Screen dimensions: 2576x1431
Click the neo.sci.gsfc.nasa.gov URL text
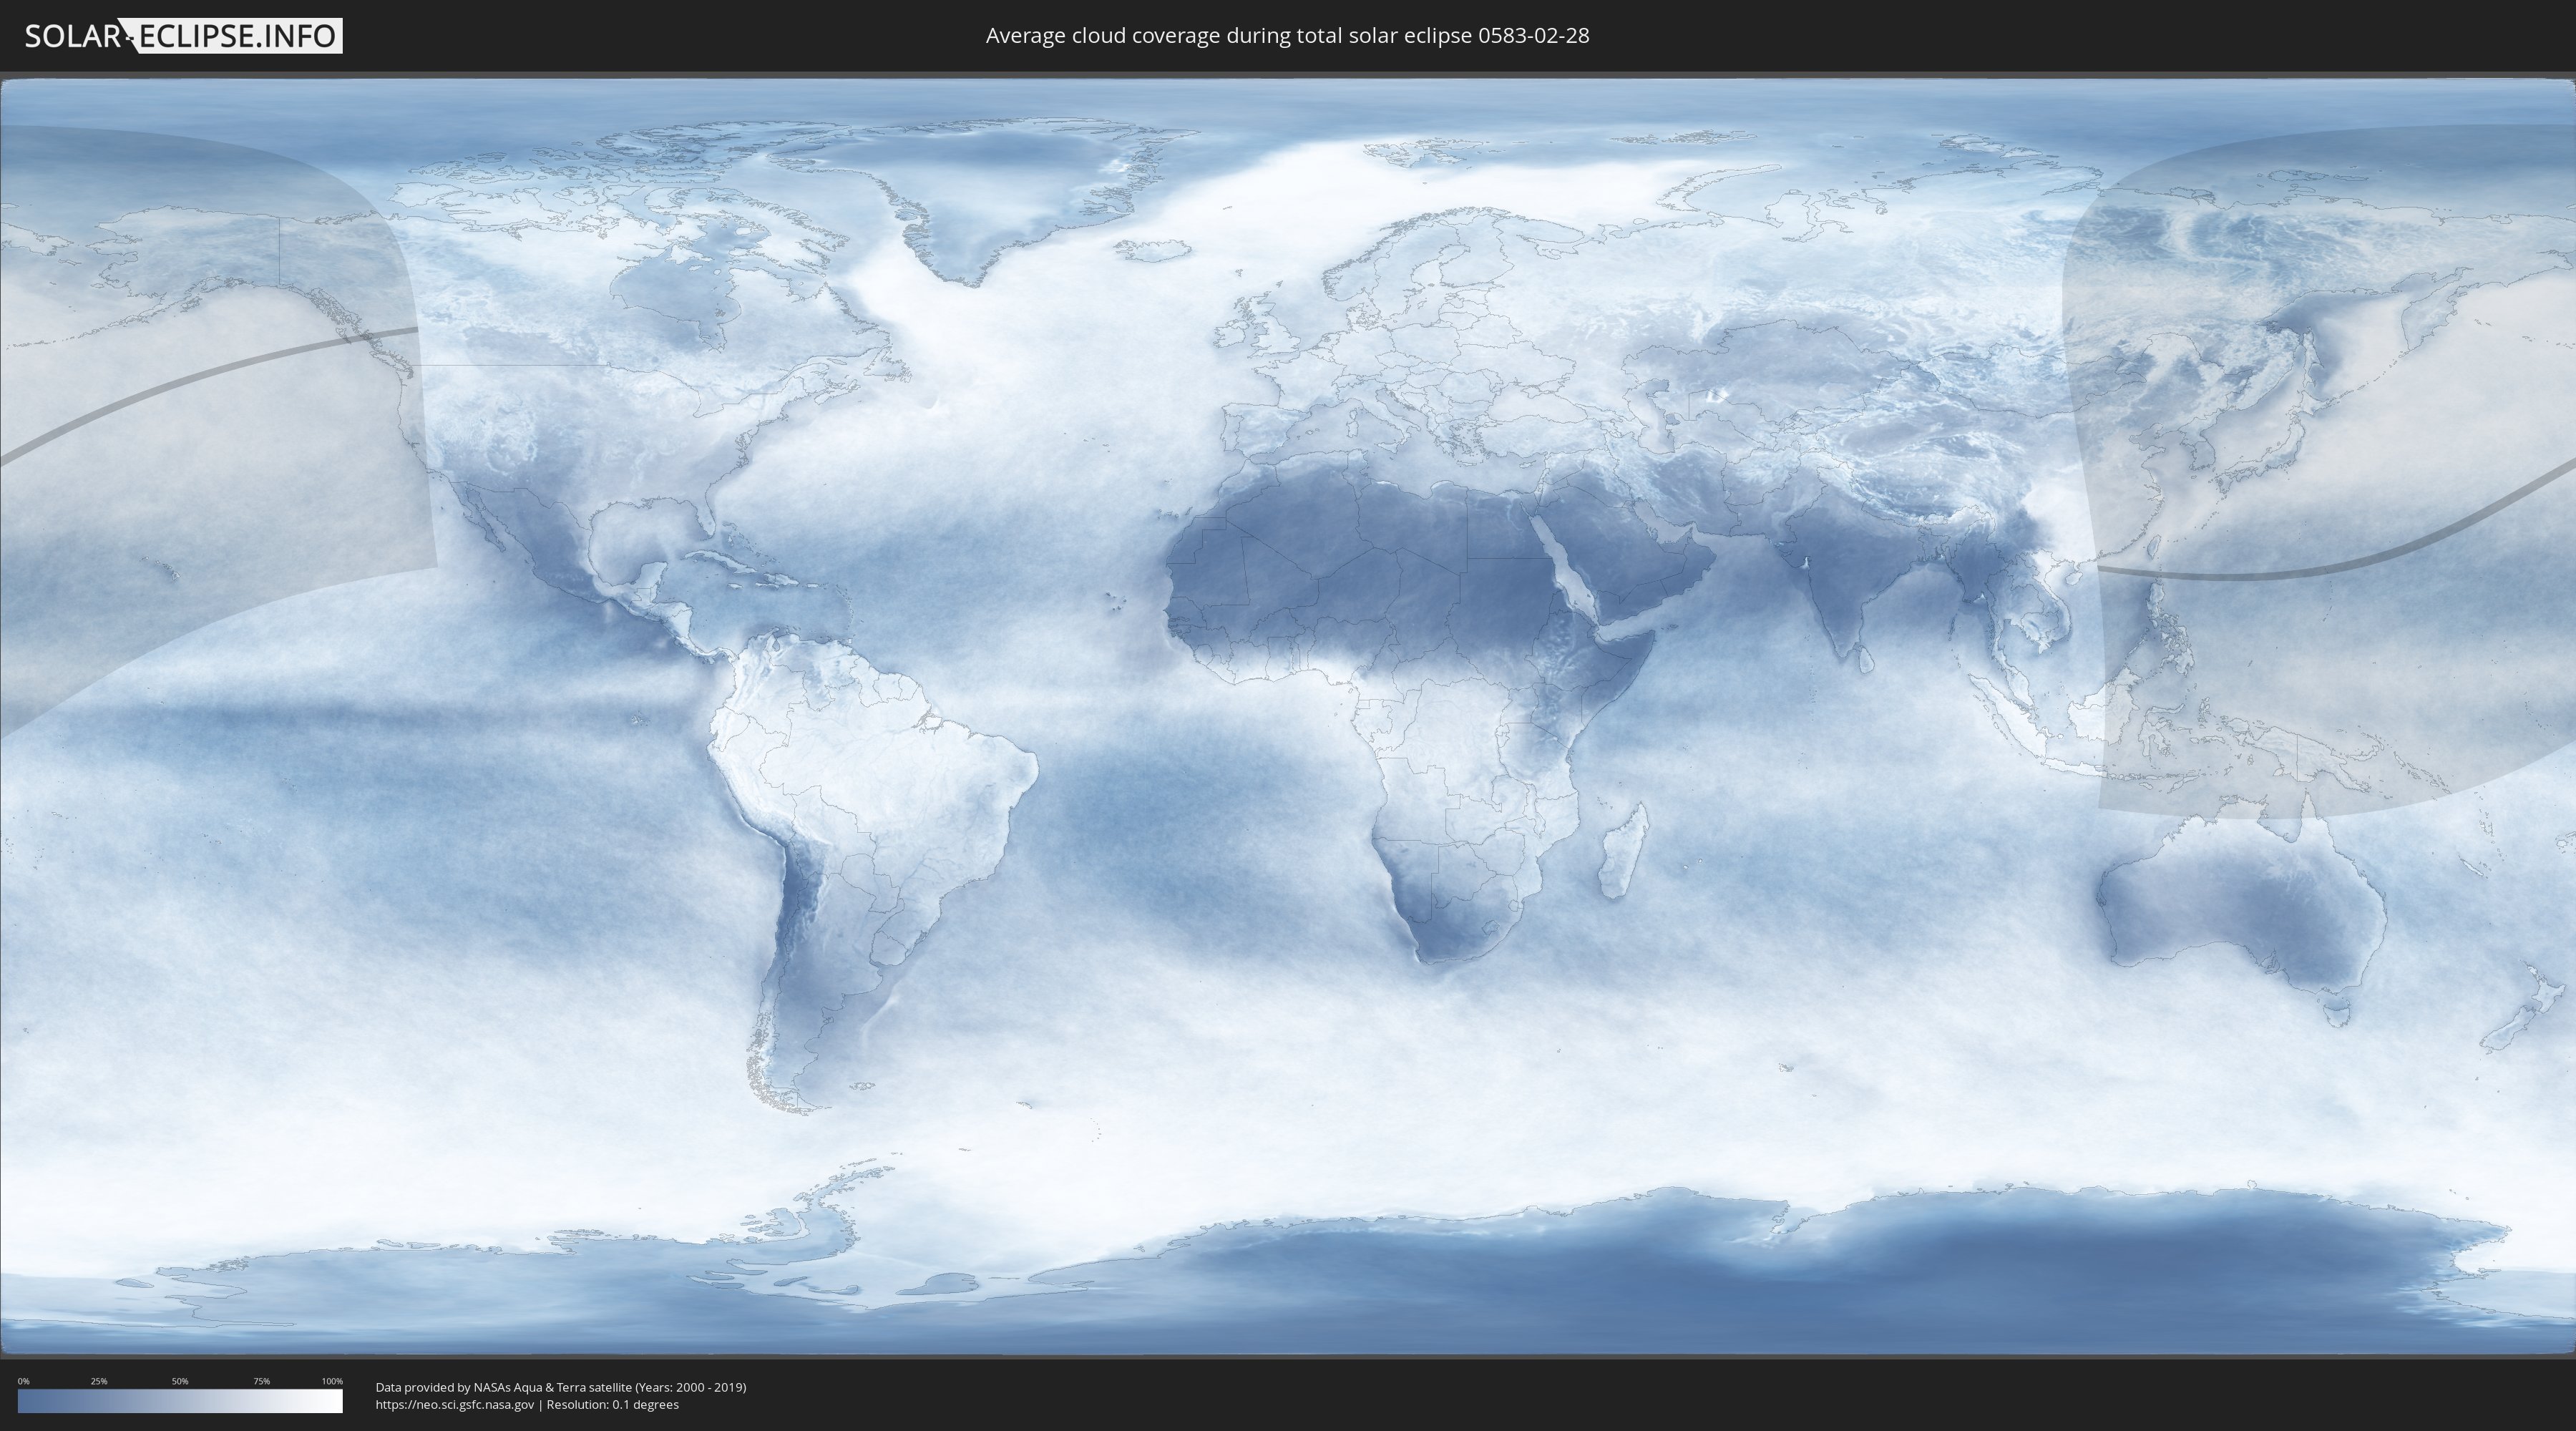point(454,1404)
